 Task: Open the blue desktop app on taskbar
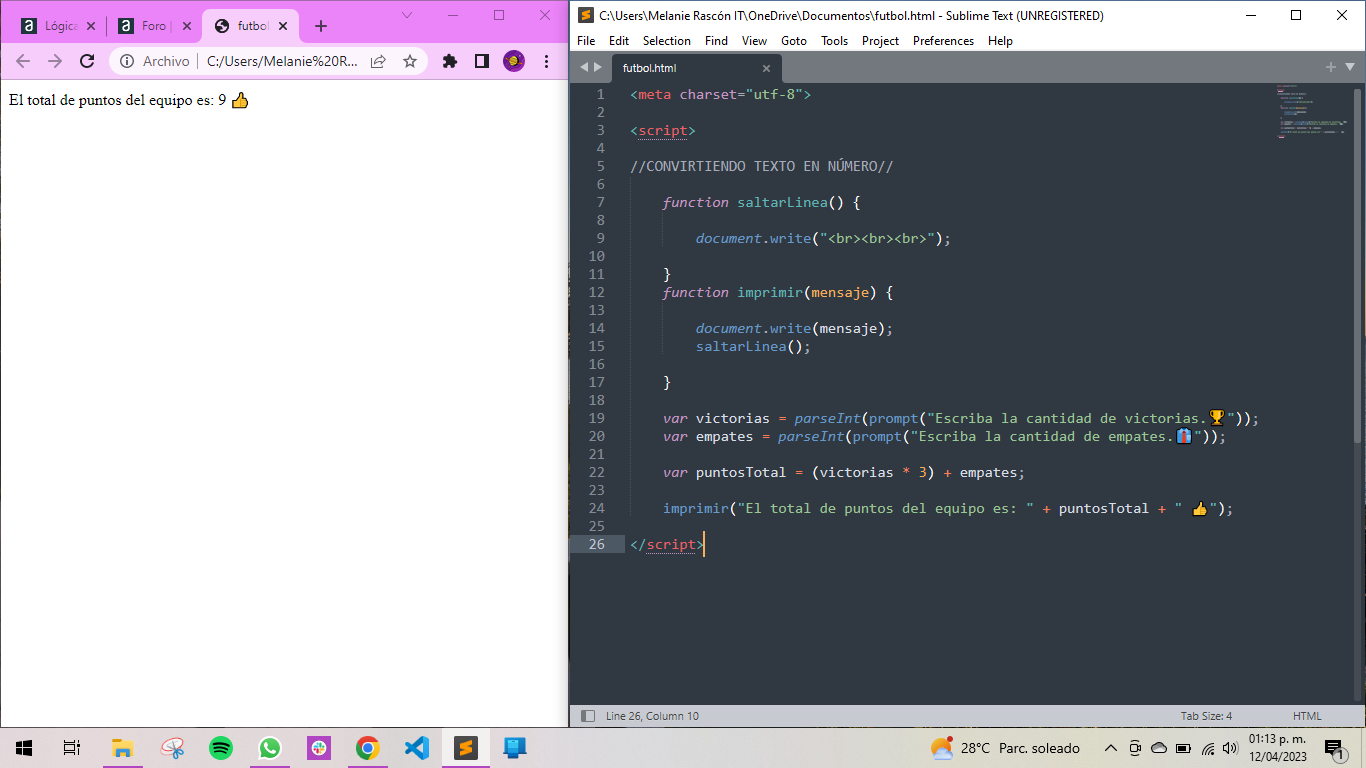(x=515, y=748)
